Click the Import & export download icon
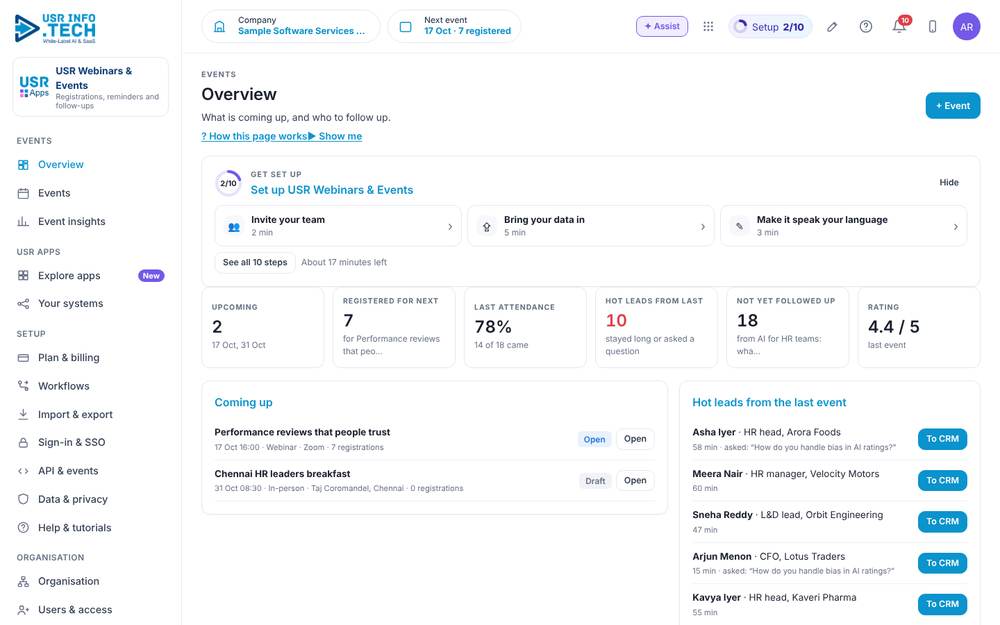1000x625 pixels. tap(23, 415)
